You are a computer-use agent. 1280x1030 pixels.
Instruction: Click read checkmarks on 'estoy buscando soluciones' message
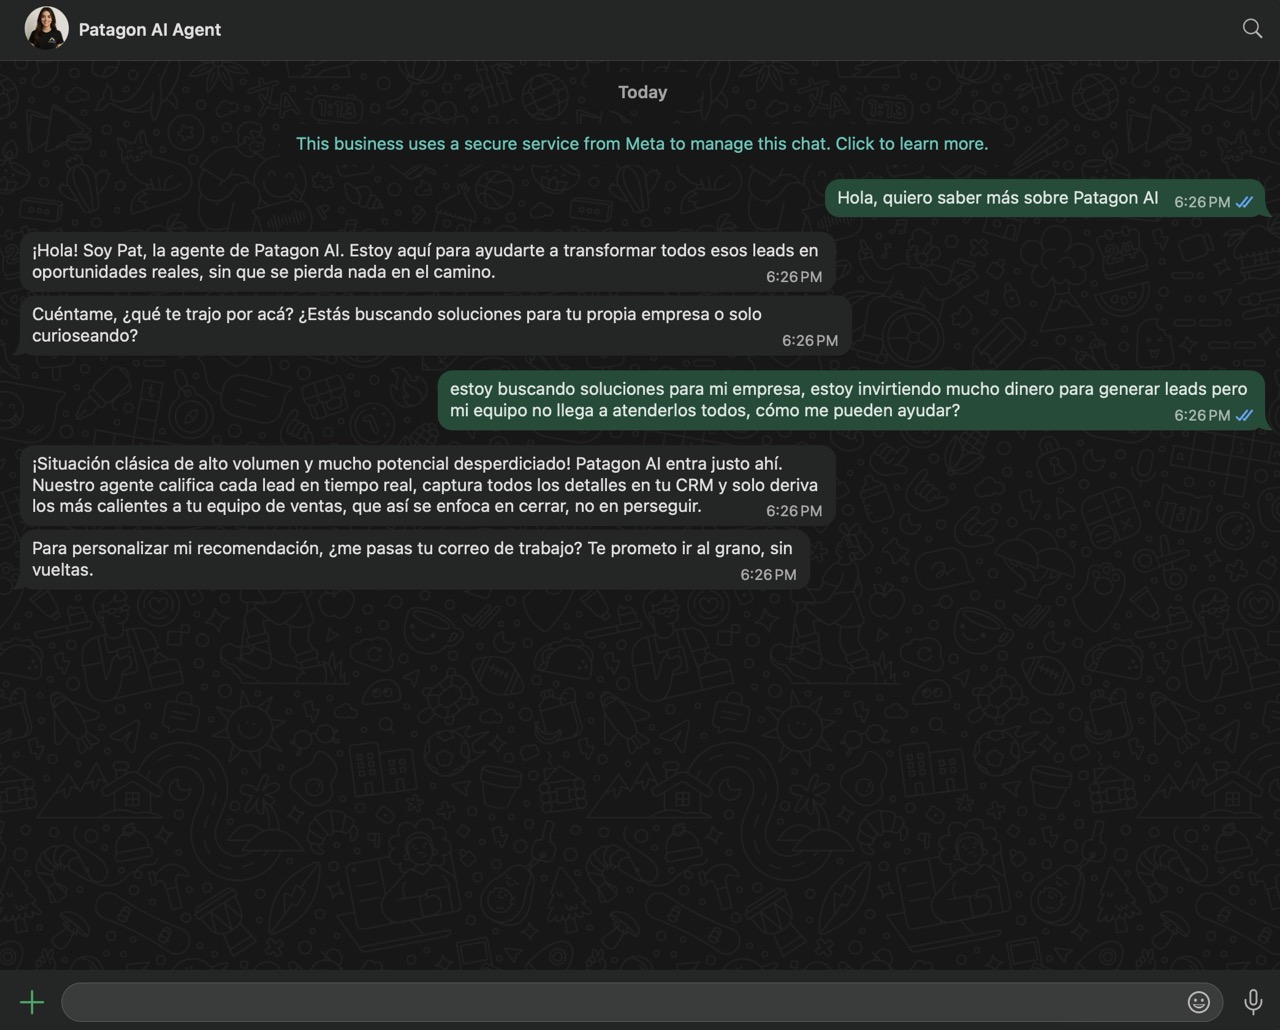coord(1244,415)
